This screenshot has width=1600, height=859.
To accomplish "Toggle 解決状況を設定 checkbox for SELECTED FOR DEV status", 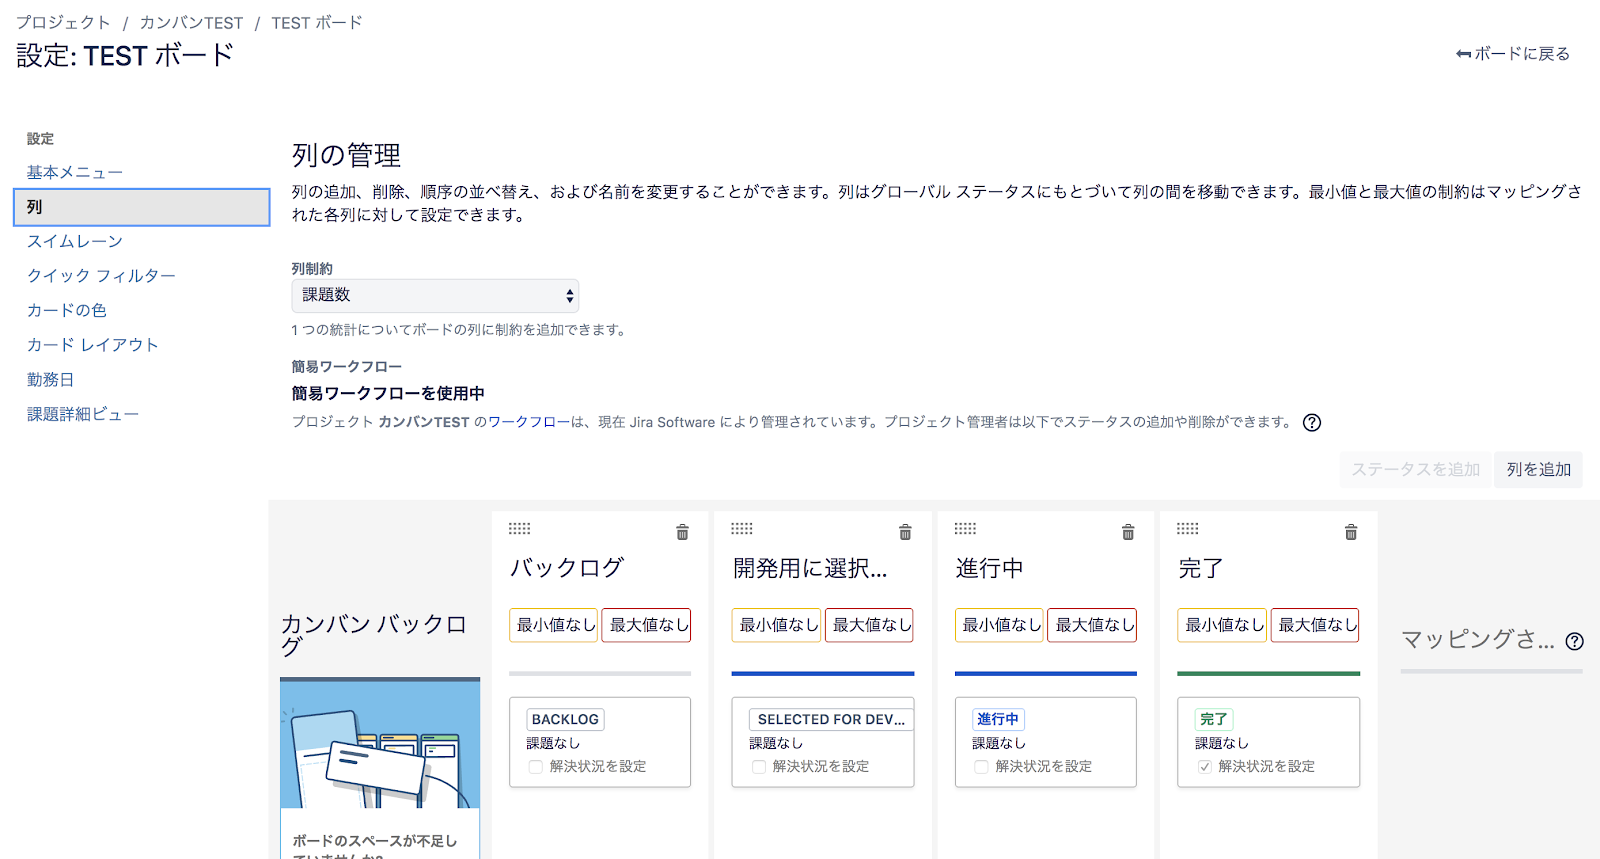I will click(759, 767).
